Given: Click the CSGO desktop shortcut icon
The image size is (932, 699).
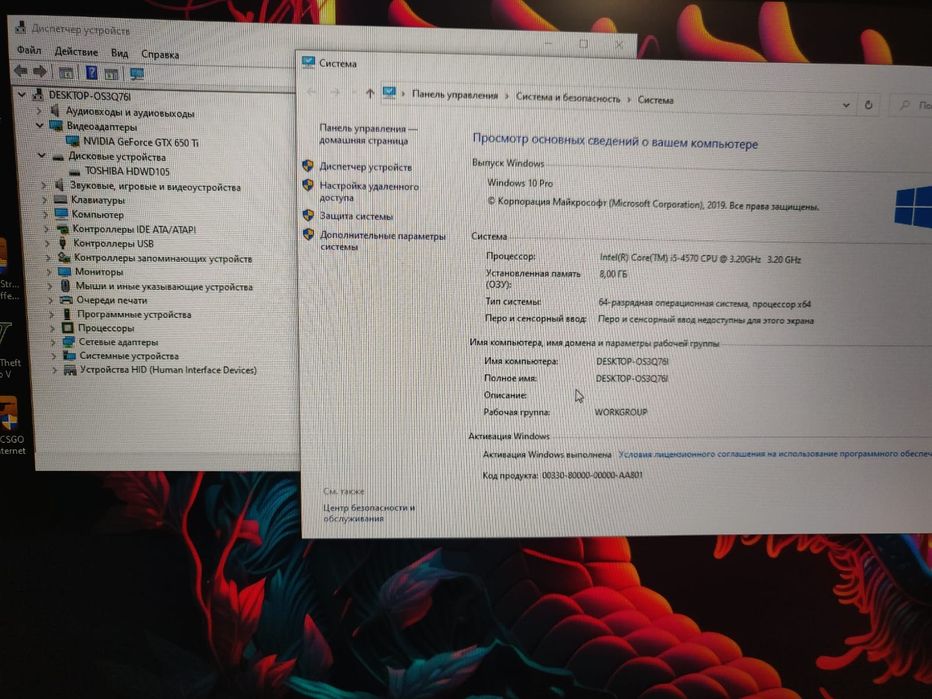Looking at the screenshot, I should pyautogui.click(x=10, y=414).
